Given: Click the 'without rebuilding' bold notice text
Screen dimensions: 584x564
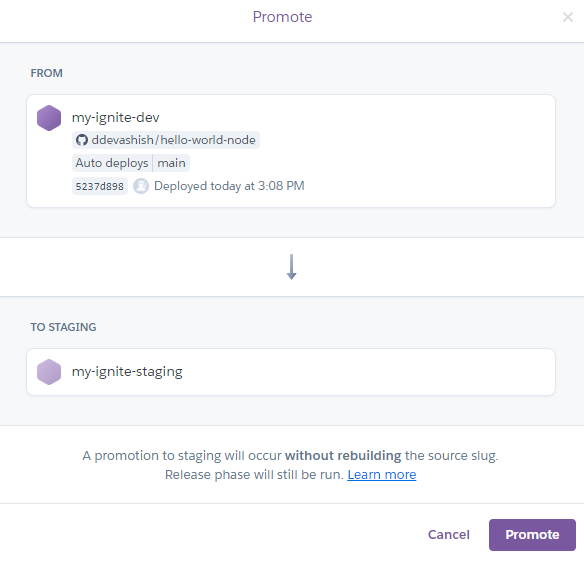Looking at the screenshot, I should pos(343,456).
